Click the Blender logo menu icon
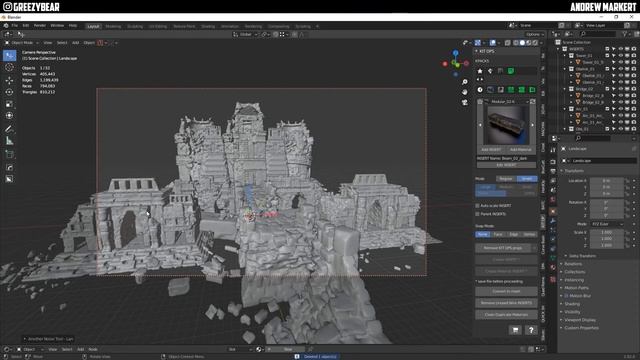 (6, 25)
